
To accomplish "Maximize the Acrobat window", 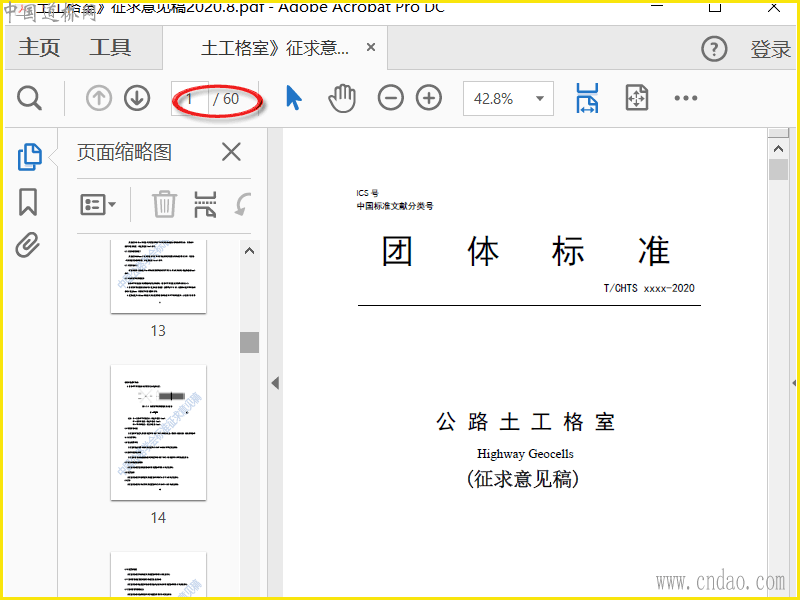I will click(715, 6).
